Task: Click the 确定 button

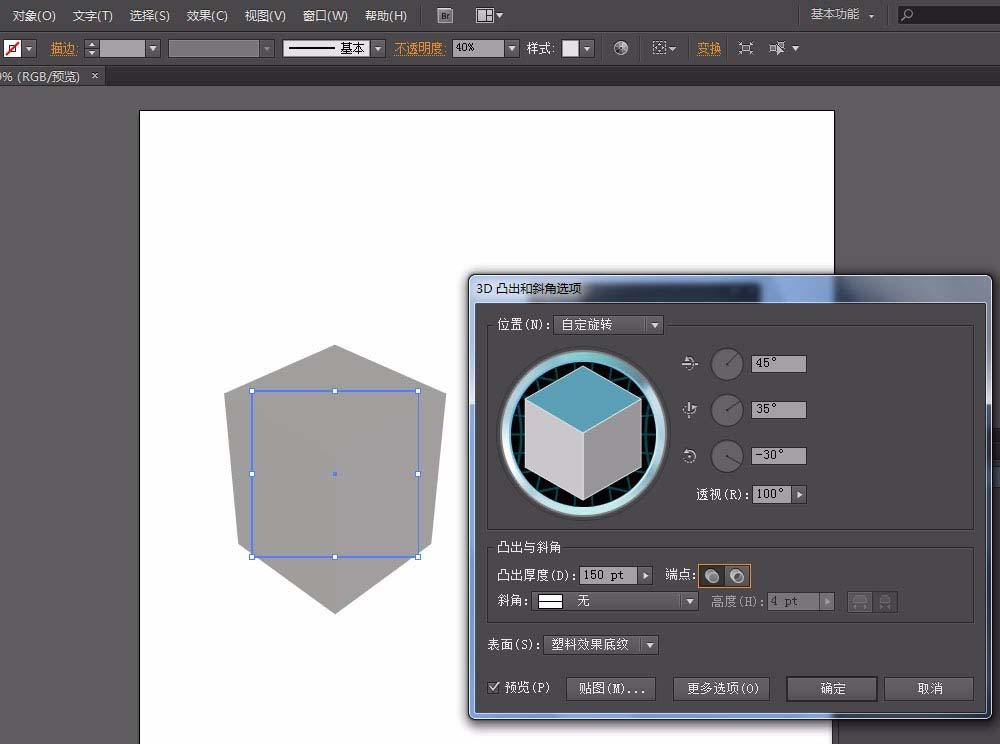Action: click(x=832, y=688)
